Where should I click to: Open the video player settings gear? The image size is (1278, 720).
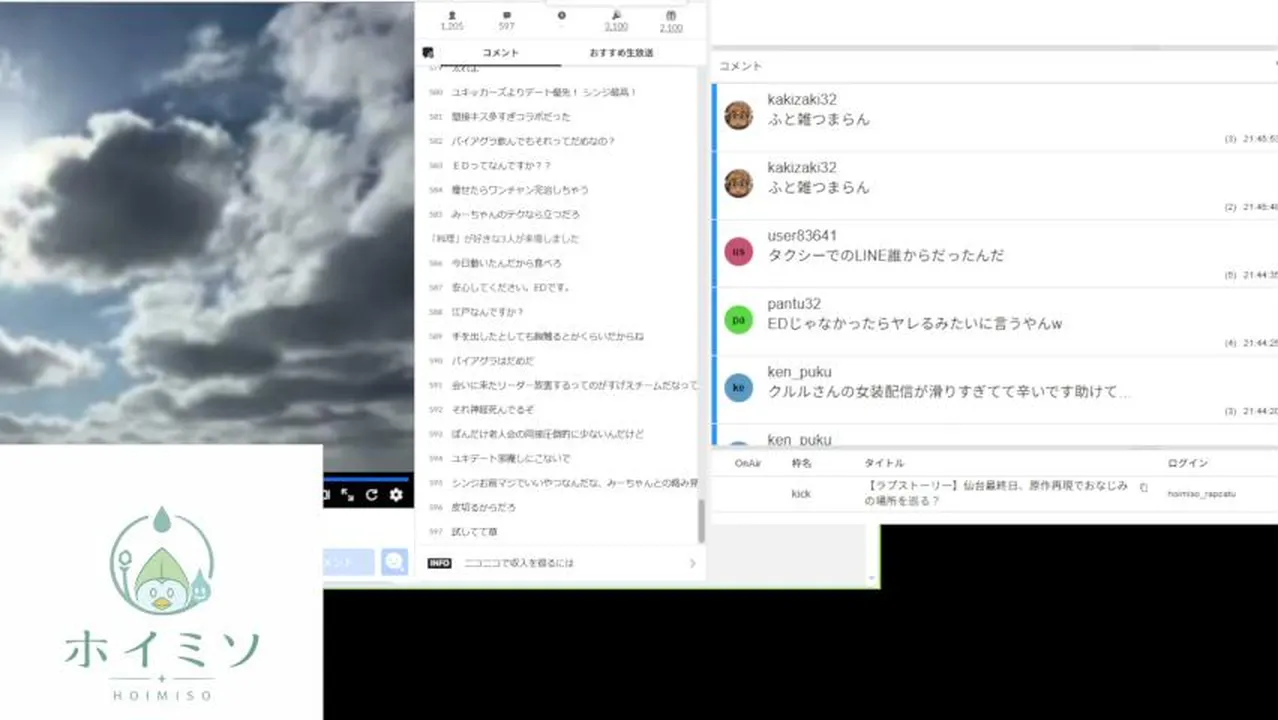point(396,495)
